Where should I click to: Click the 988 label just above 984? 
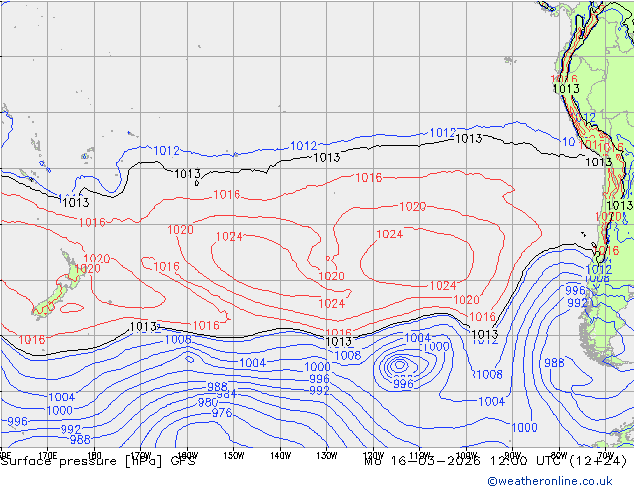[217, 386]
